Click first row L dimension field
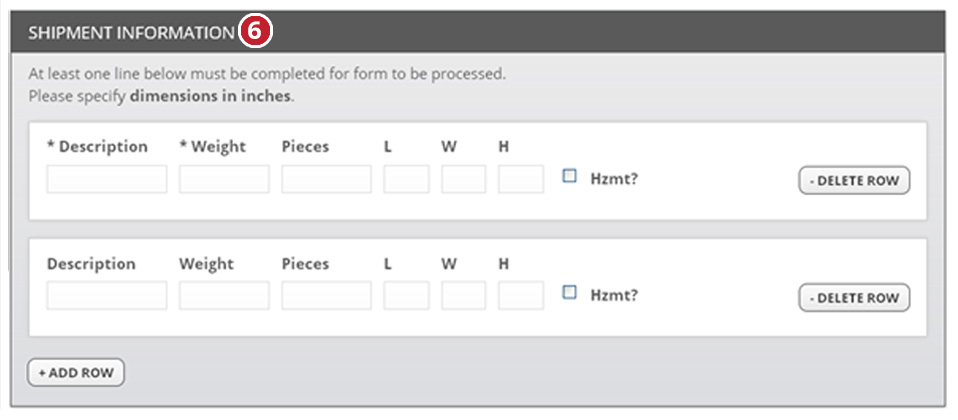 [x=406, y=179]
